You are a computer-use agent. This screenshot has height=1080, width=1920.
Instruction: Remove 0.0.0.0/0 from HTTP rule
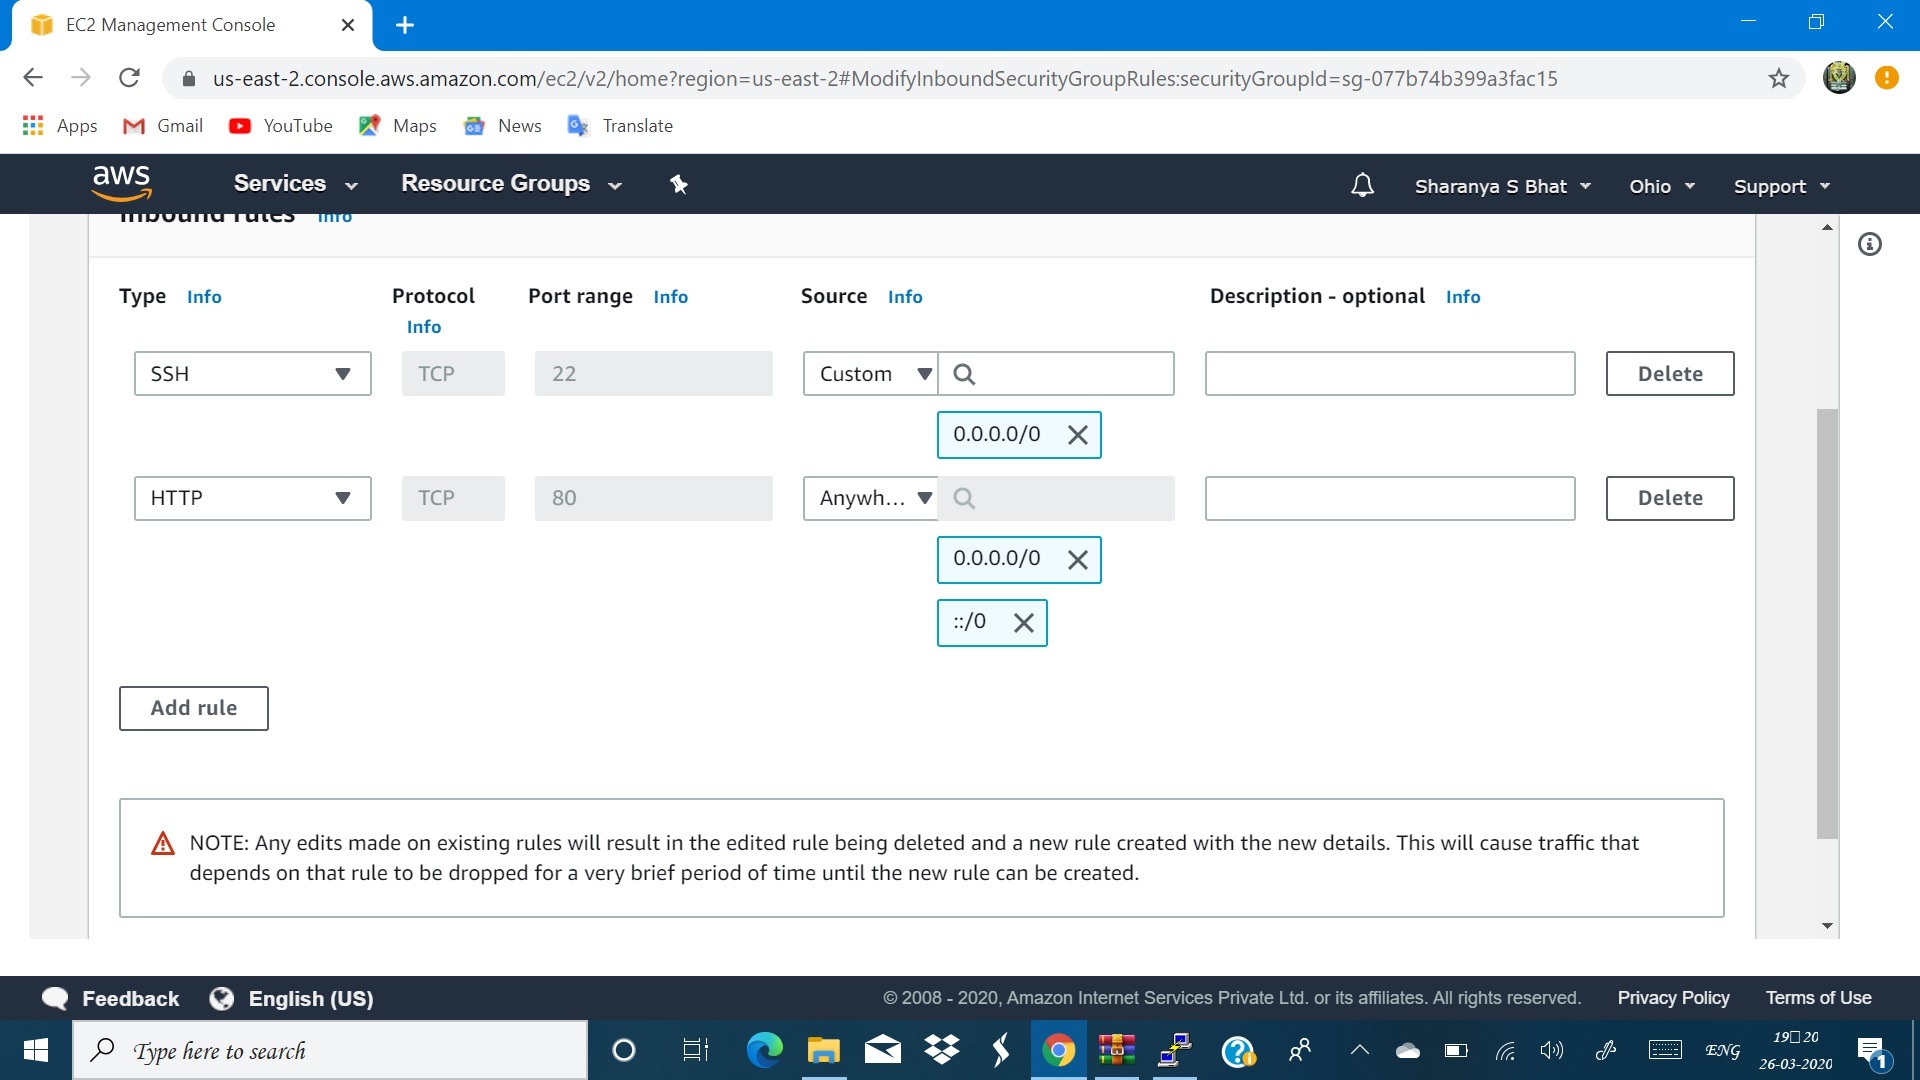tap(1077, 560)
